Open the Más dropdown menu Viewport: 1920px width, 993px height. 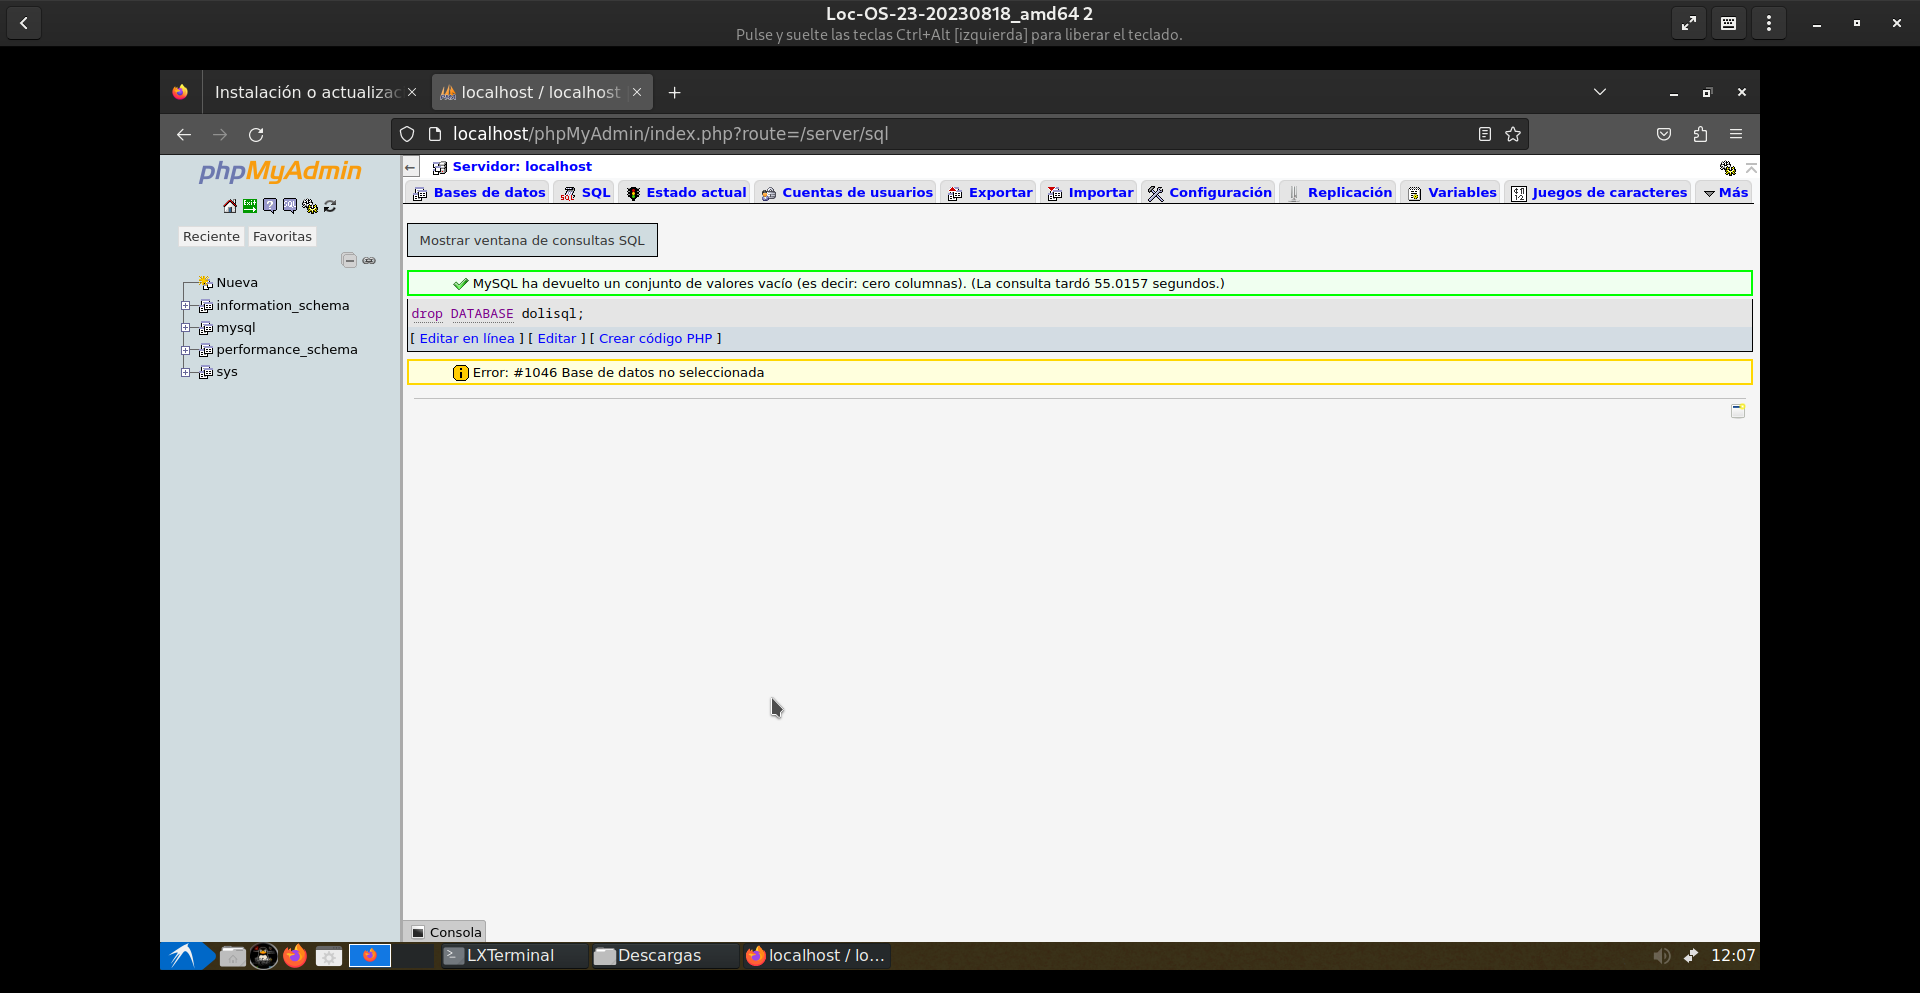pyautogui.click(x=1726, y=193)
